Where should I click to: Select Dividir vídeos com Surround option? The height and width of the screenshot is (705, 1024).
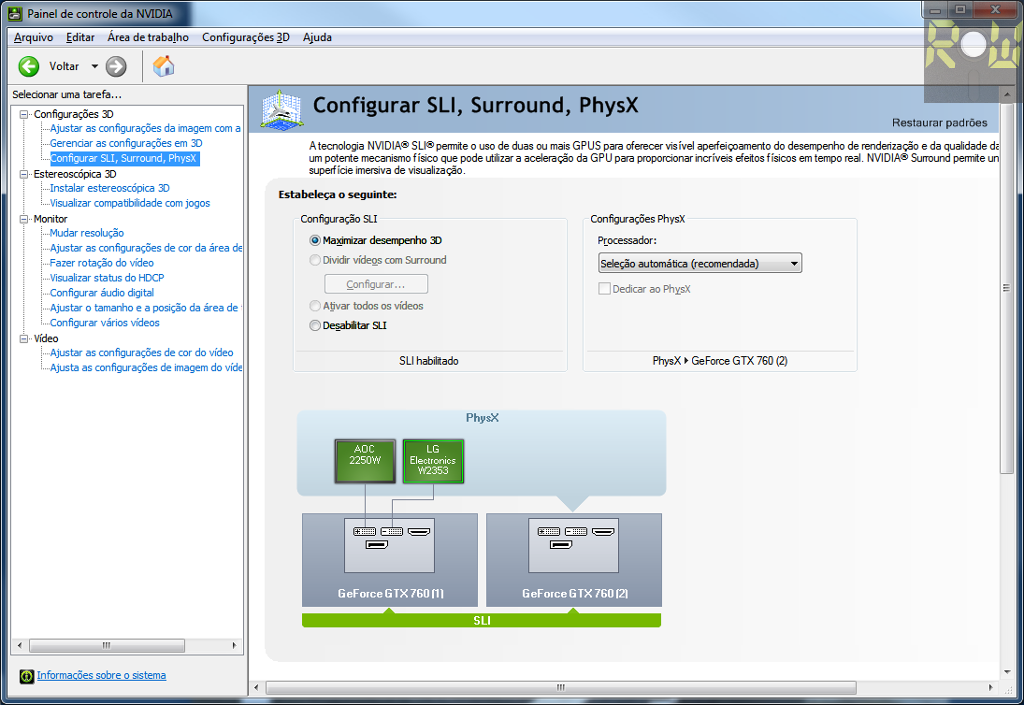pos(315,260)
